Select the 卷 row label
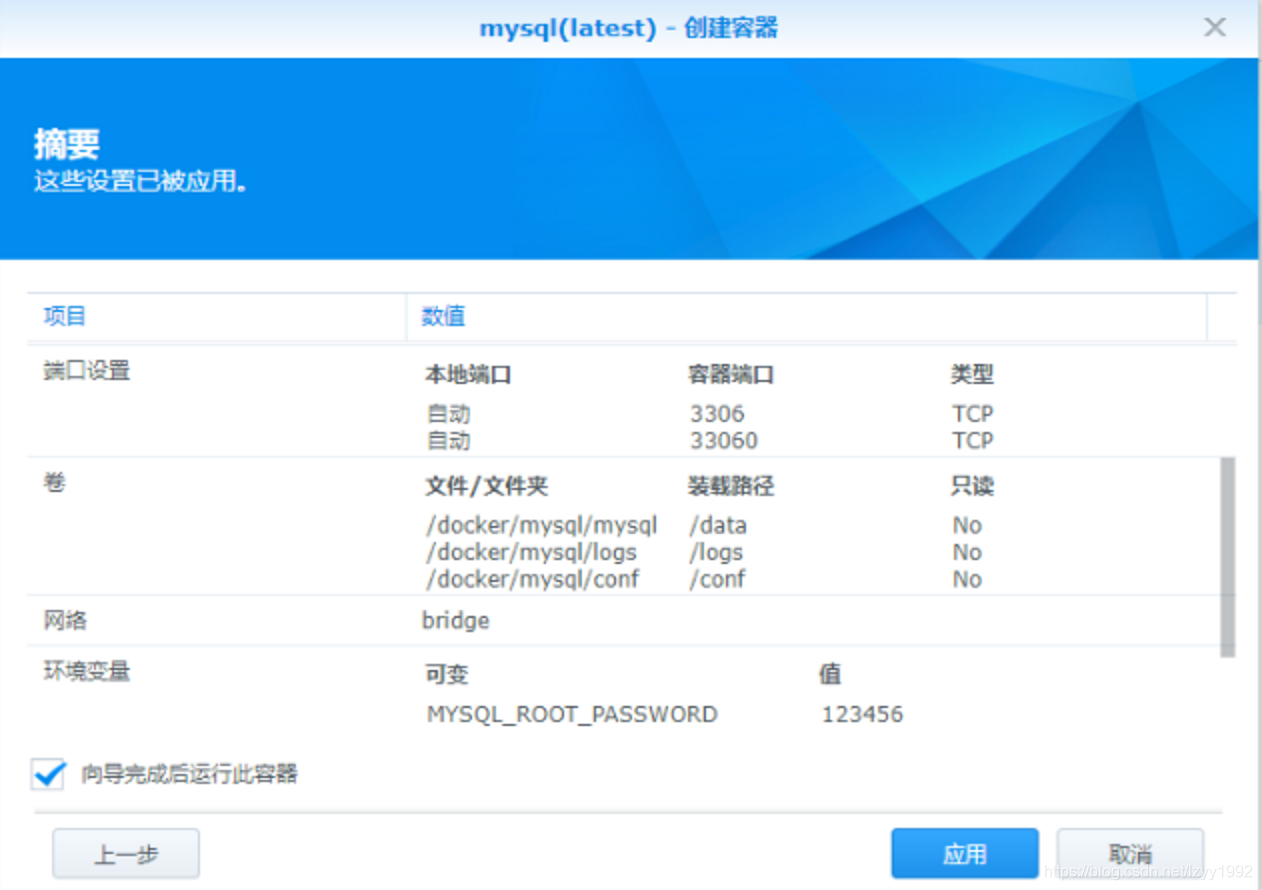The image size is (1262, 890). [x=54, y=482]
